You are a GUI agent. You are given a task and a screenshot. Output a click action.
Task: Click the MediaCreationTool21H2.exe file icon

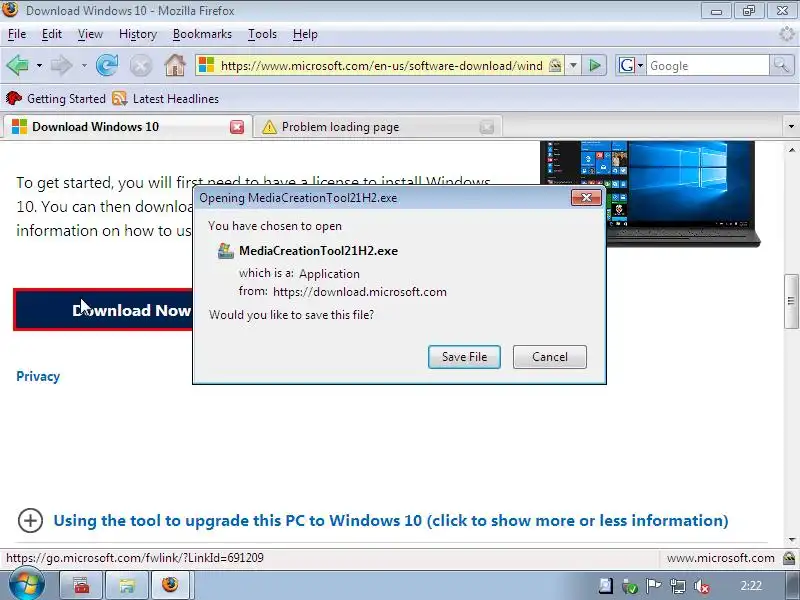226,251
